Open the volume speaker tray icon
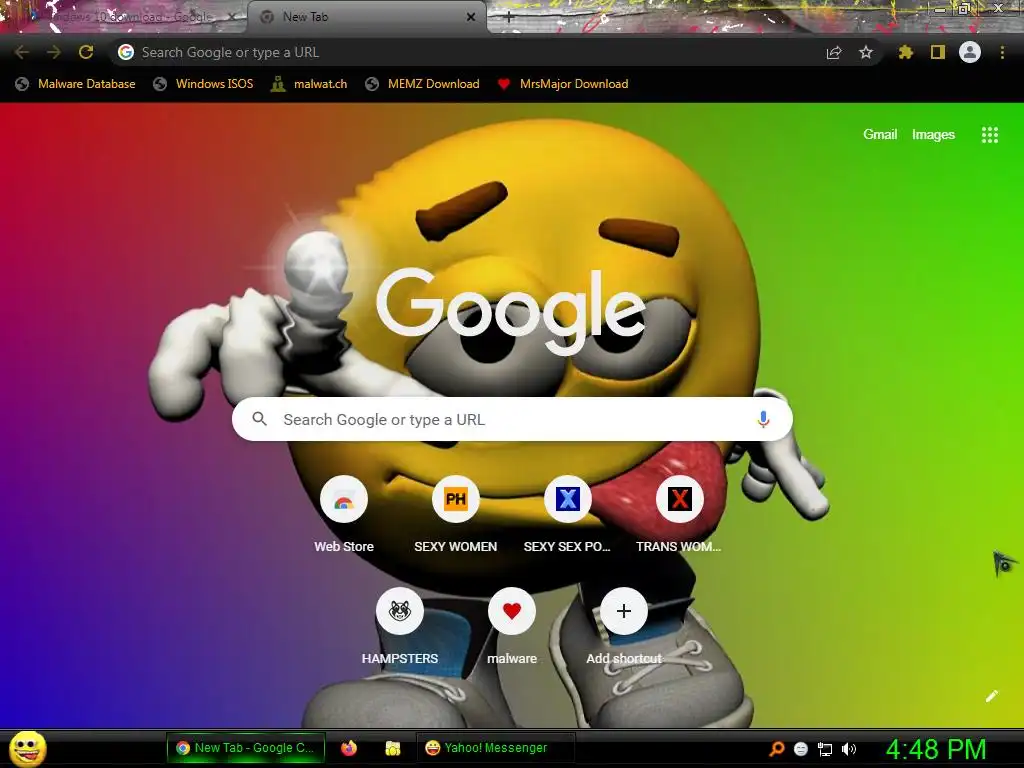 pyautogui.click(x=849, y=749)
